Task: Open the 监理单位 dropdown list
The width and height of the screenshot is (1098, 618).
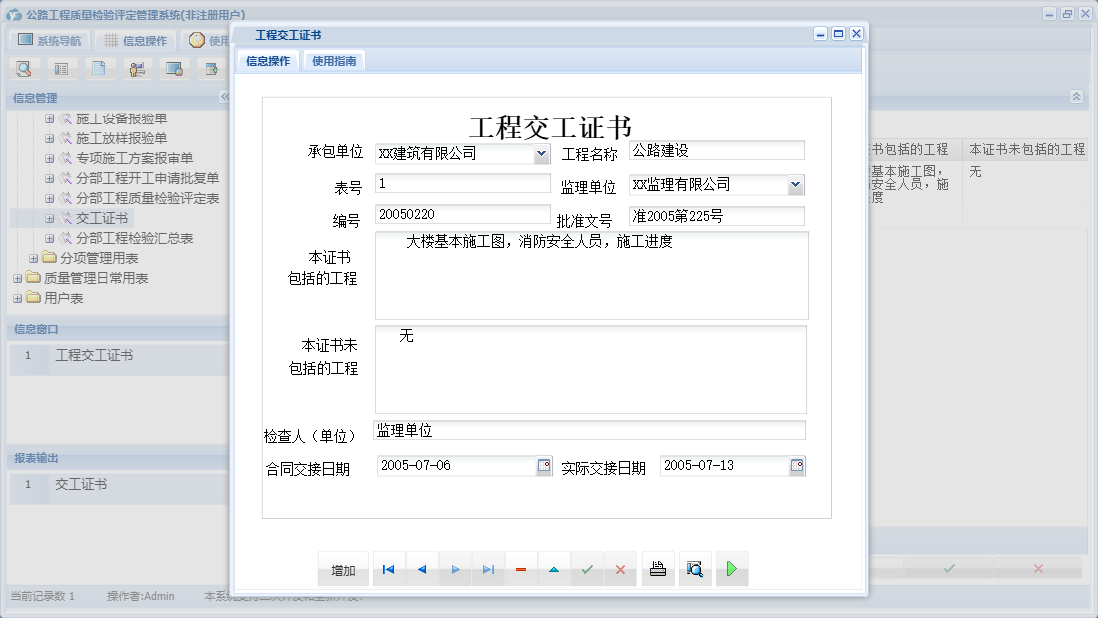Action: click(797, 184)
